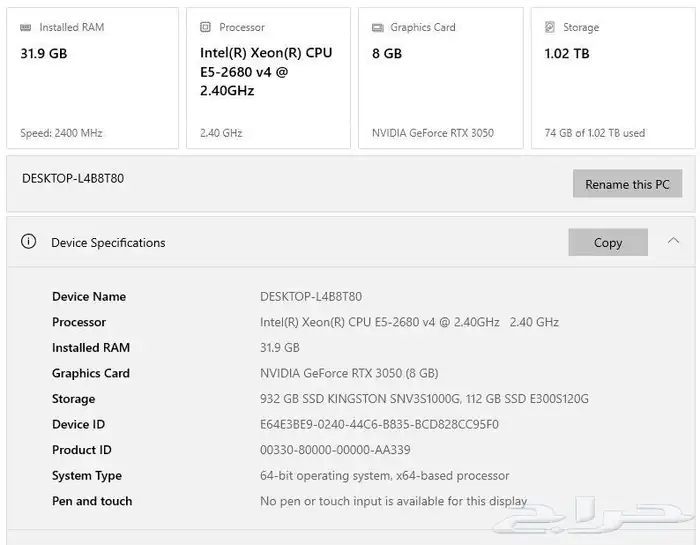This screenshot has width=700, height=545.
Task: Select the Installed RAM value 31.9 GB in list
Action: click(279, 348)
